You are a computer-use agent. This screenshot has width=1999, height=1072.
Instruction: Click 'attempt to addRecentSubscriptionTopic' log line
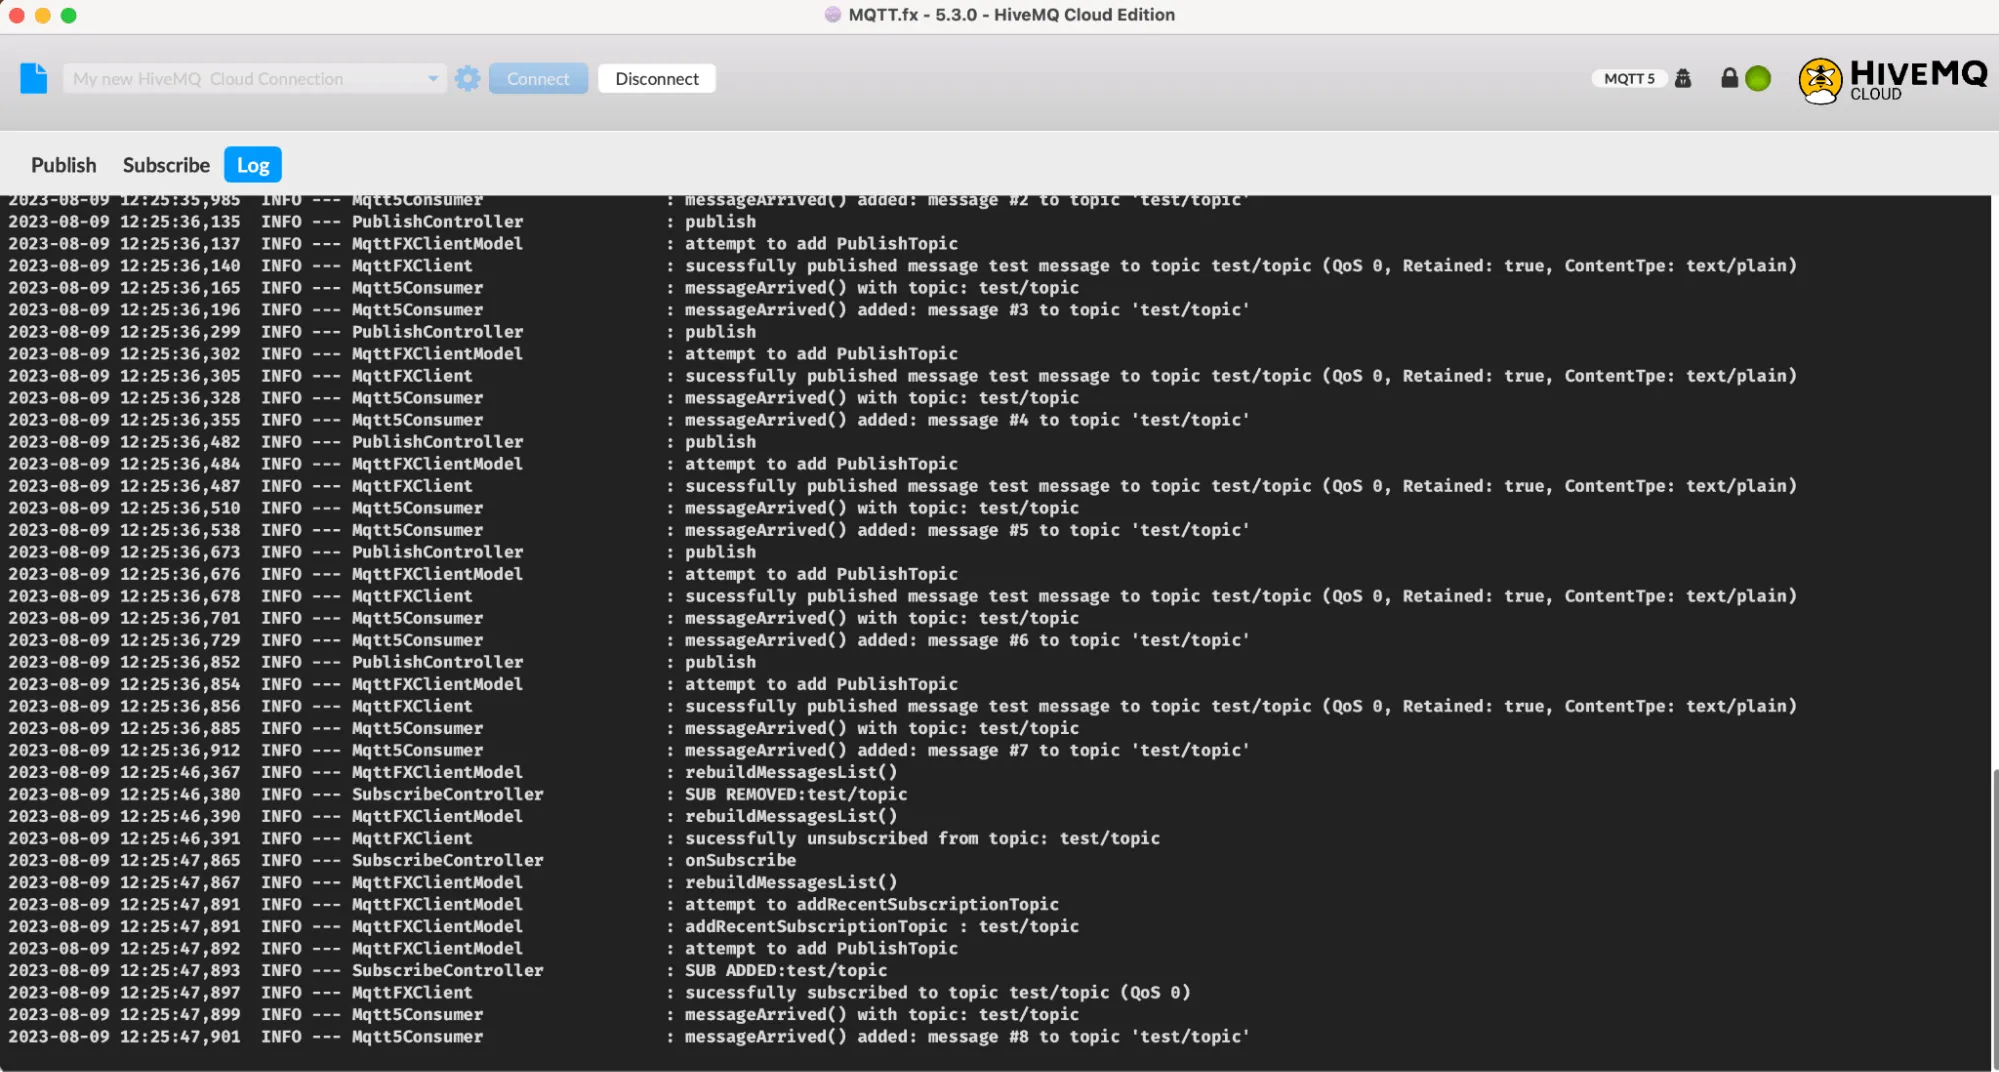(x=871, y=904)
